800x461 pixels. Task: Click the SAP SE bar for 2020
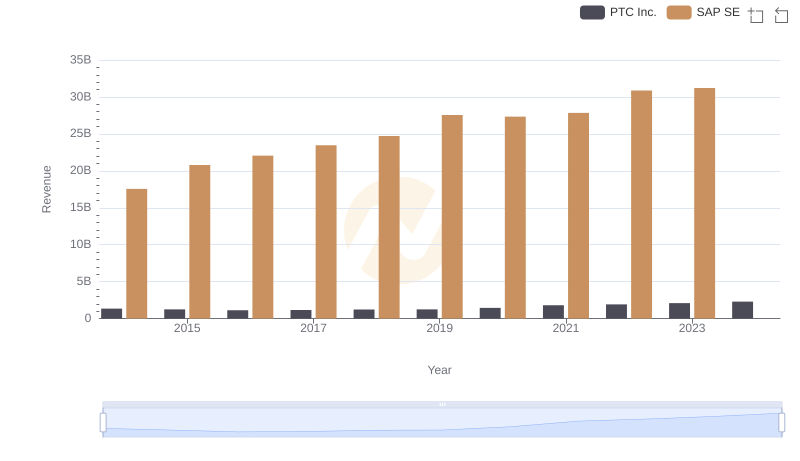515,217
